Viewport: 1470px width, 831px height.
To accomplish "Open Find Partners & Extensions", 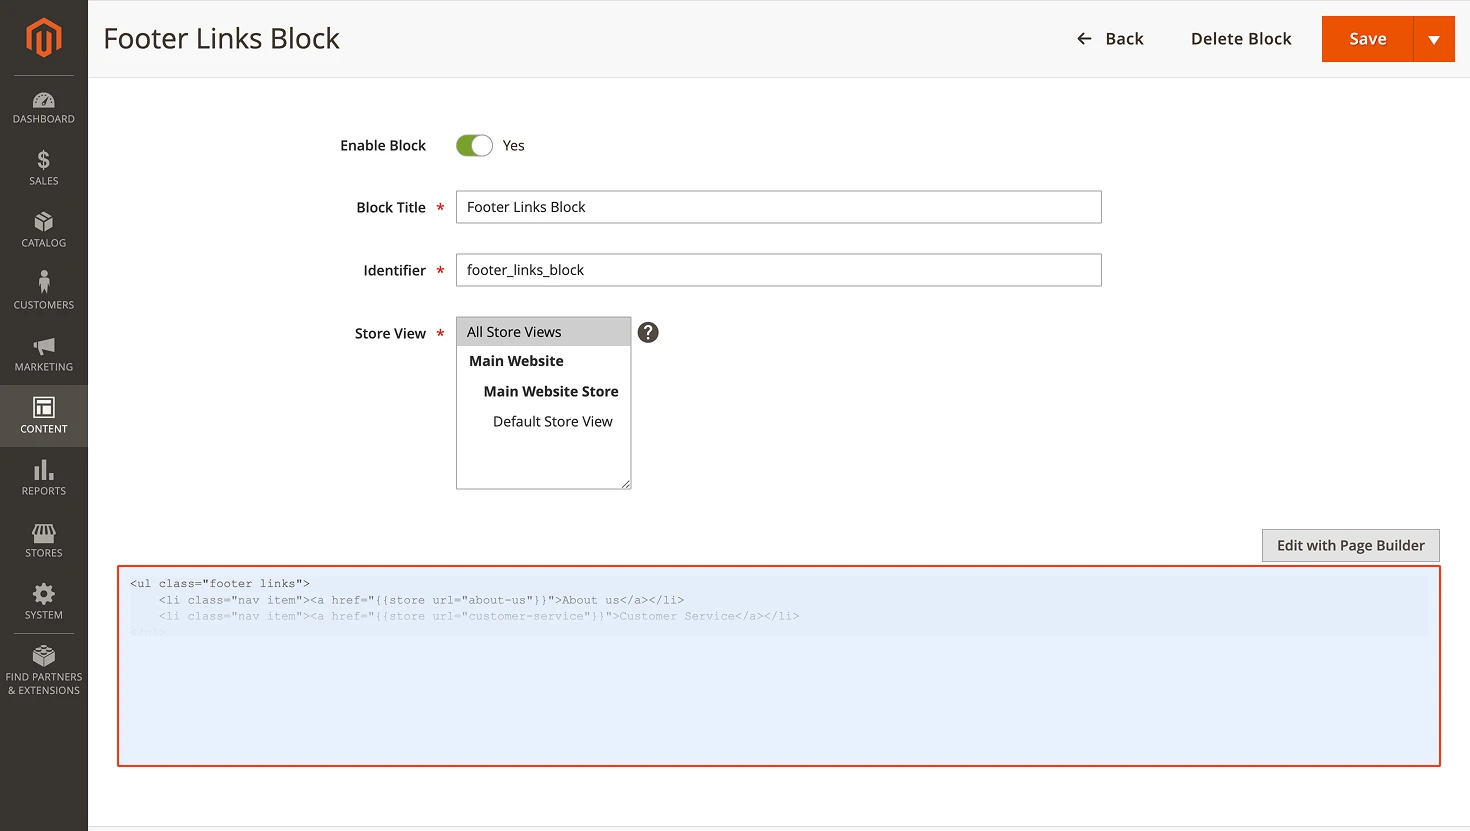I will point(43,668).
